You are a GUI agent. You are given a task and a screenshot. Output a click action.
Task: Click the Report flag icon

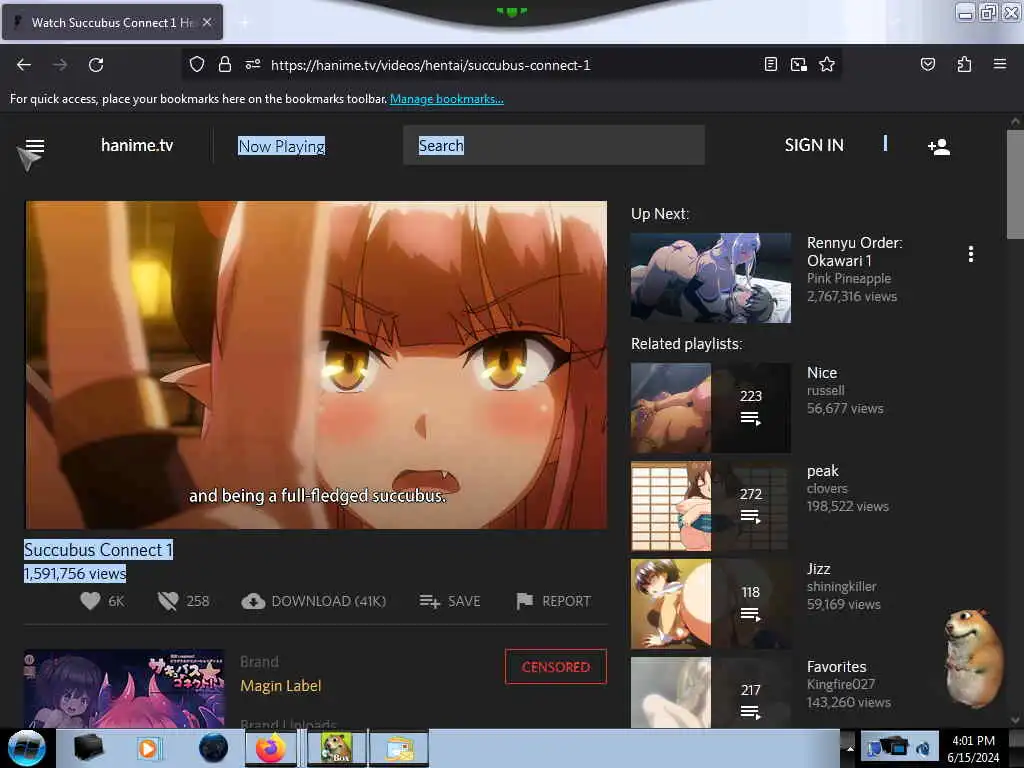[524, 601]
